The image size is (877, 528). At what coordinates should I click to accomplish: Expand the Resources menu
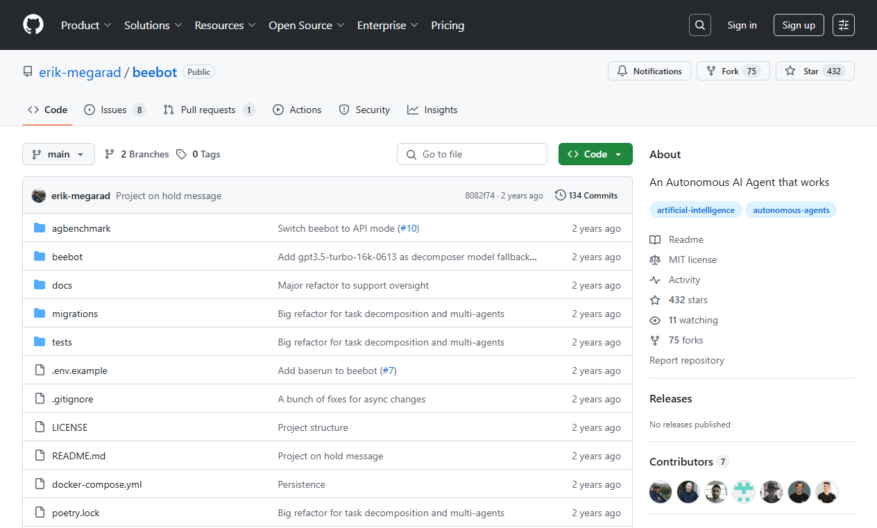click(225, 25)
